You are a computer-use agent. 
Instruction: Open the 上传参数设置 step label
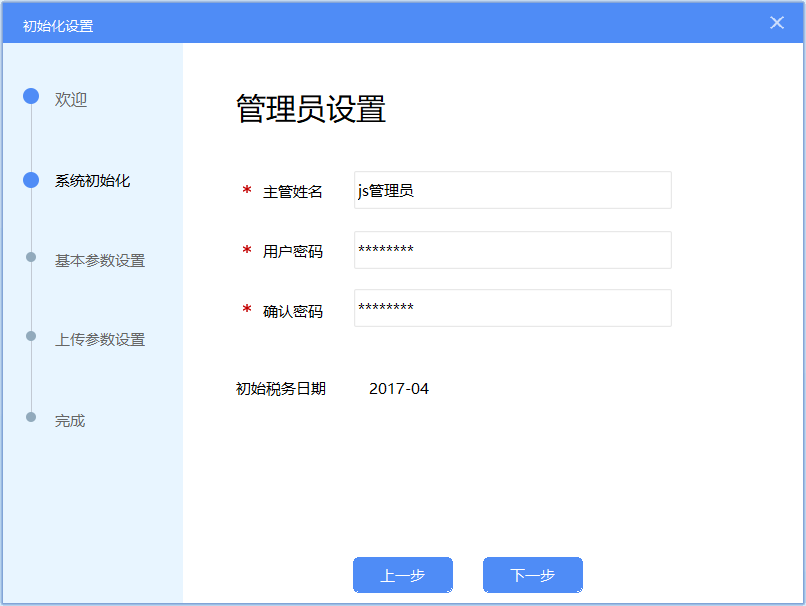coord(100,340)
